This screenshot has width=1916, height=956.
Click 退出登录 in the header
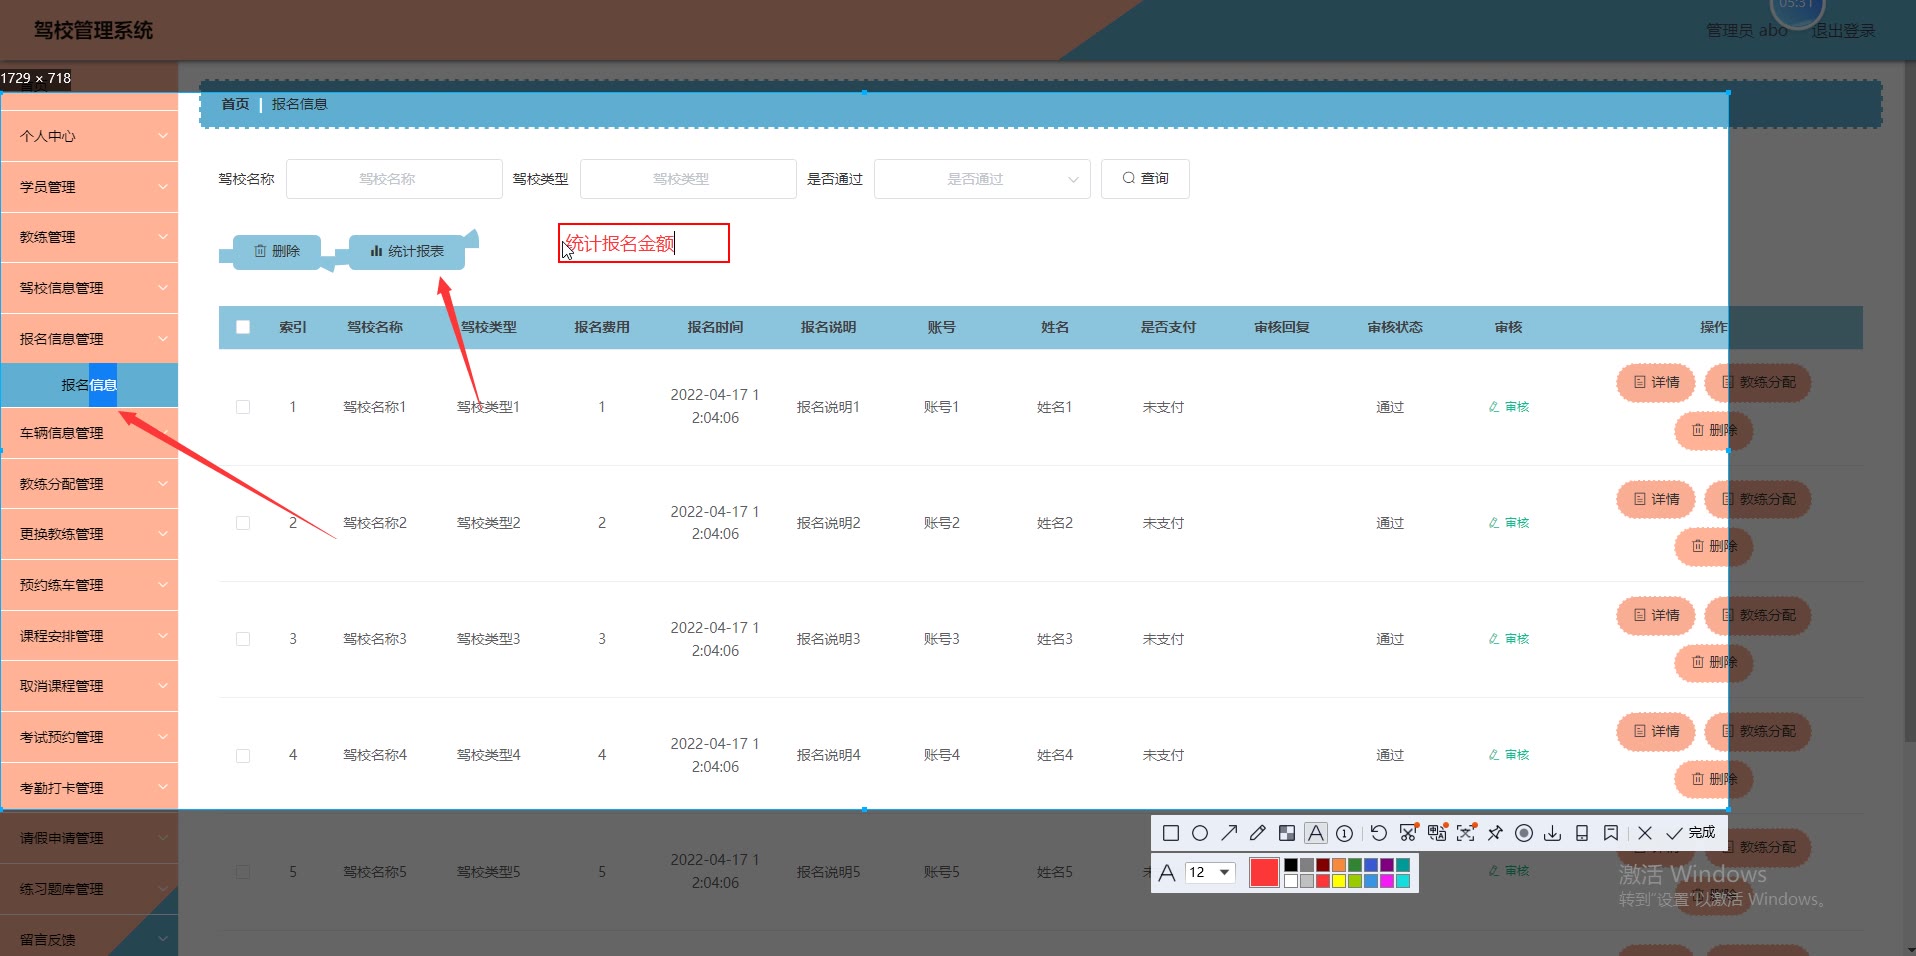[1843, 31]
